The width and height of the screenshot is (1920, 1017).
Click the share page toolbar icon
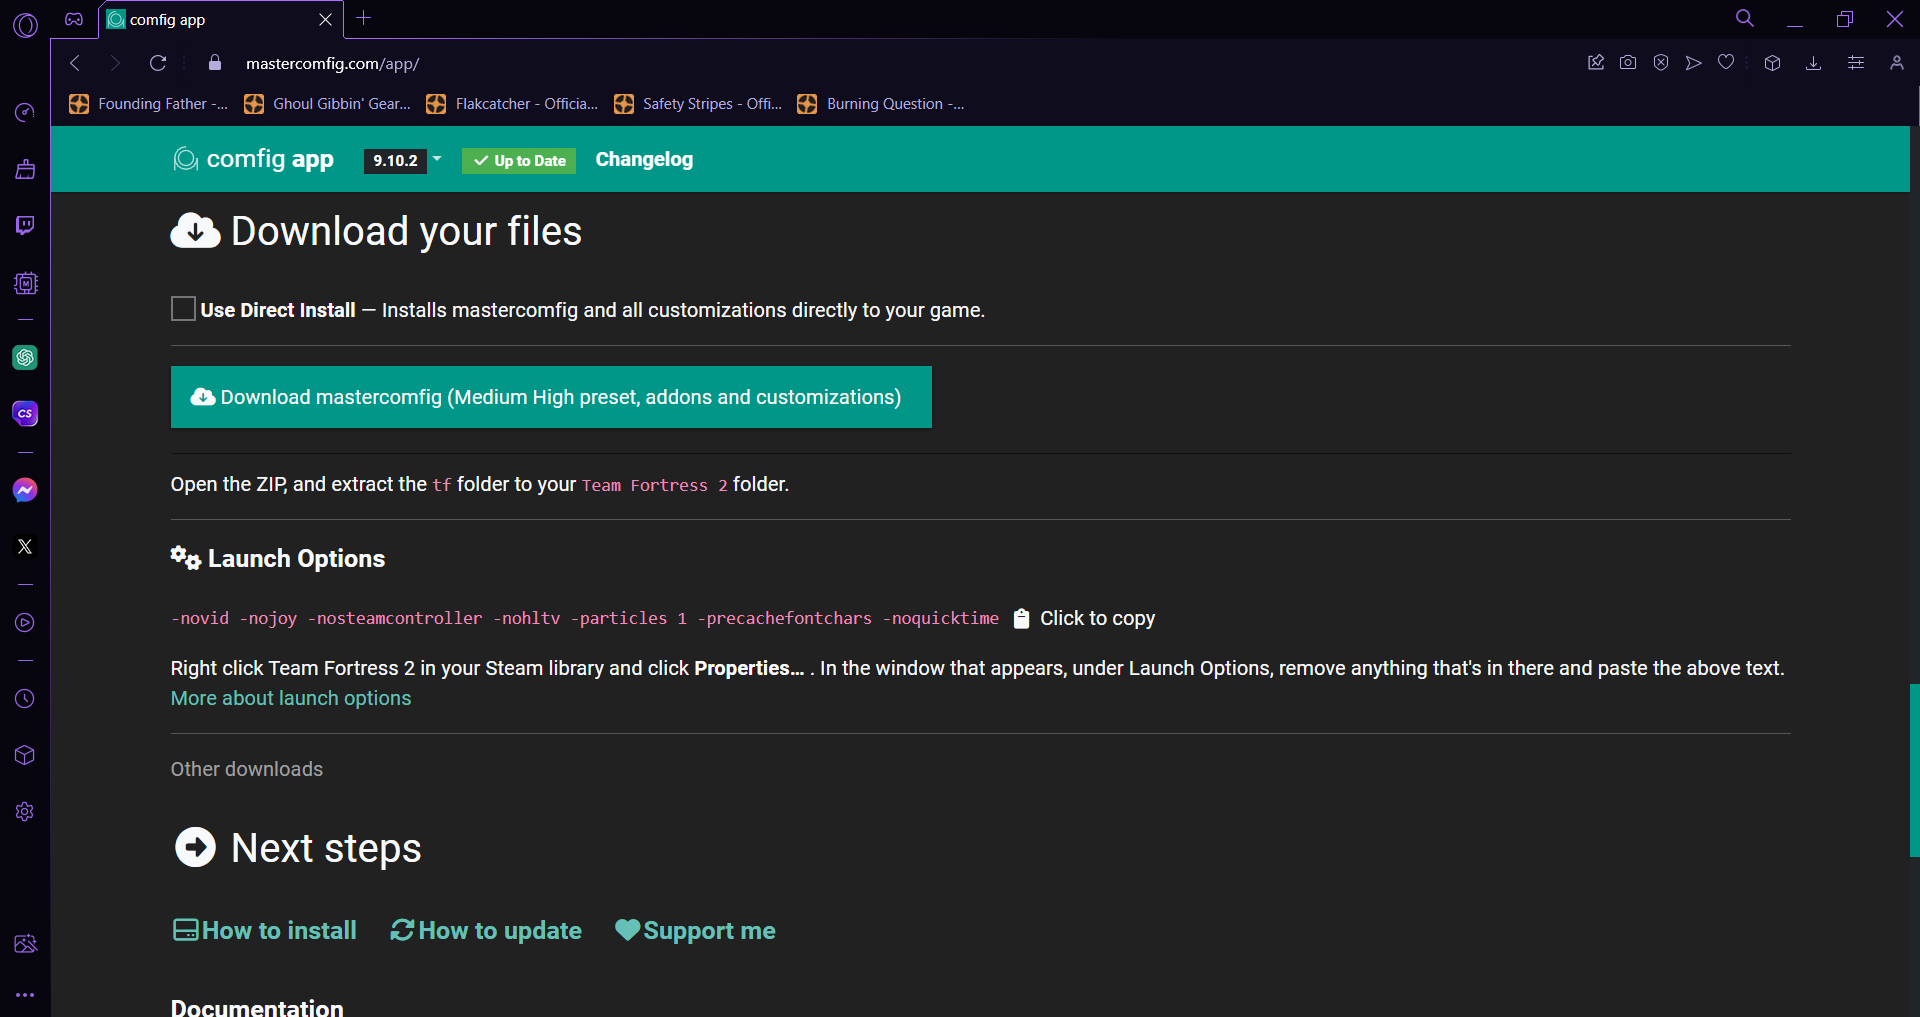point(1596,63)
